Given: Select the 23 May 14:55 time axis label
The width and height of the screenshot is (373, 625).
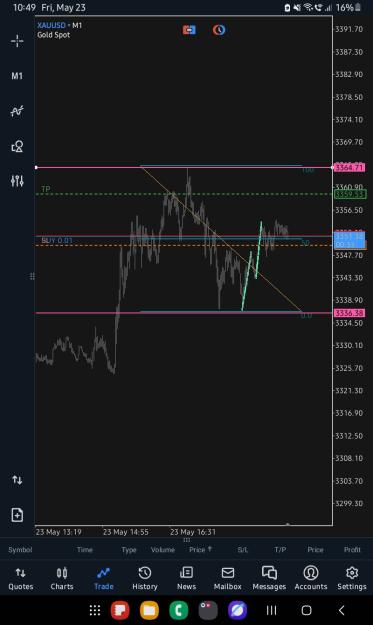Looking at the screenshot, I should tap(126, 532).
